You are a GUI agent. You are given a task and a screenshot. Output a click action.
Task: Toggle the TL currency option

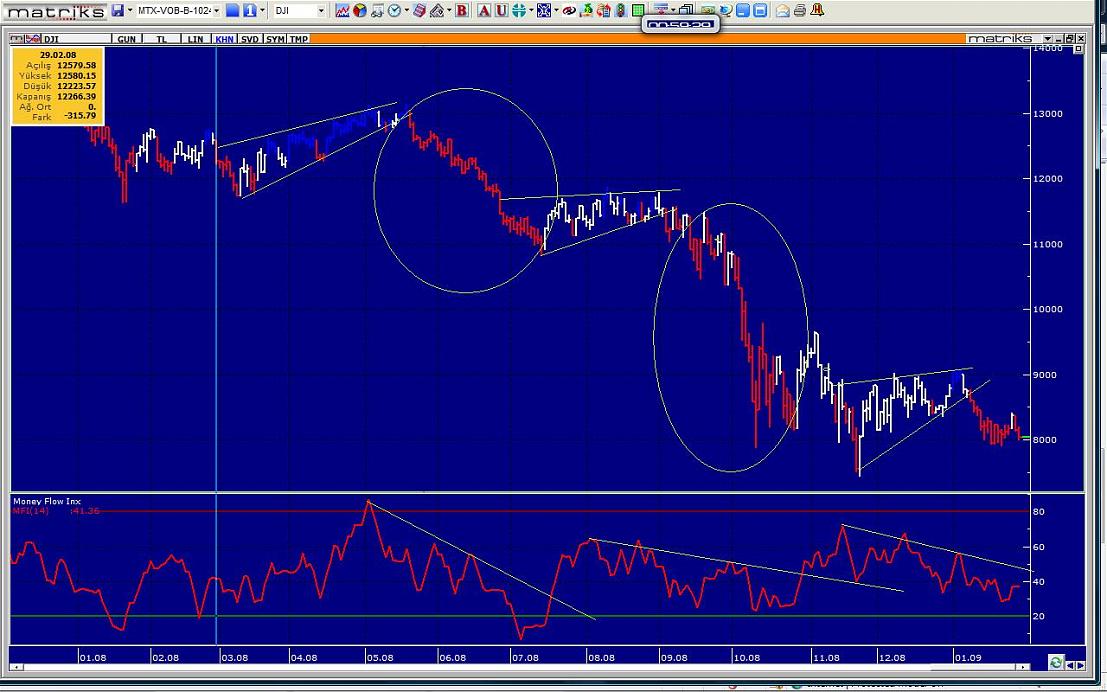click(x=160, y=39)
